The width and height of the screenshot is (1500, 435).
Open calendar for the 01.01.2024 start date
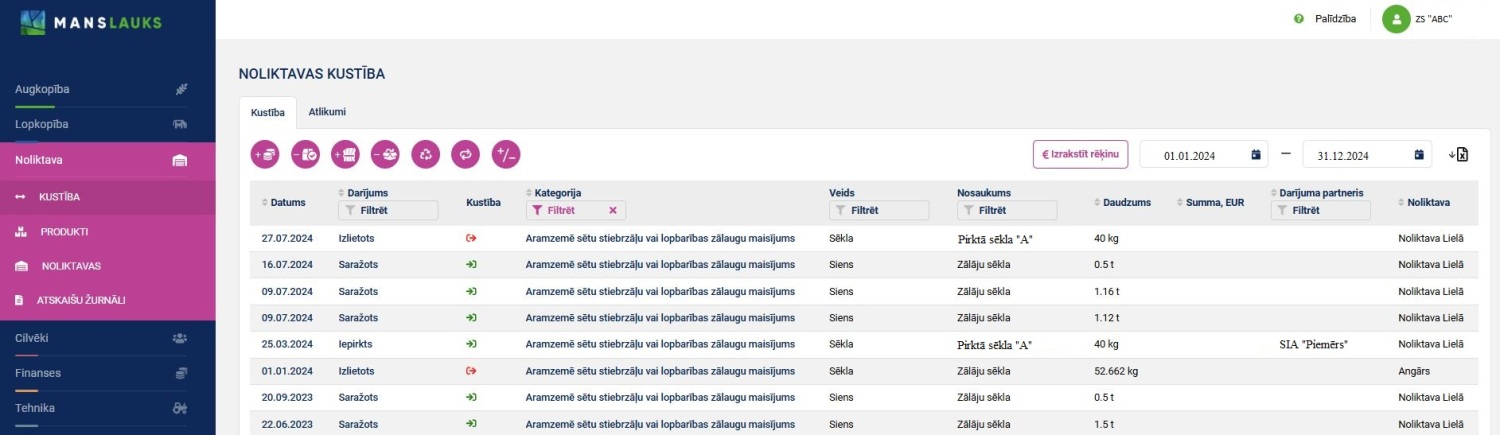(1255, 155)
